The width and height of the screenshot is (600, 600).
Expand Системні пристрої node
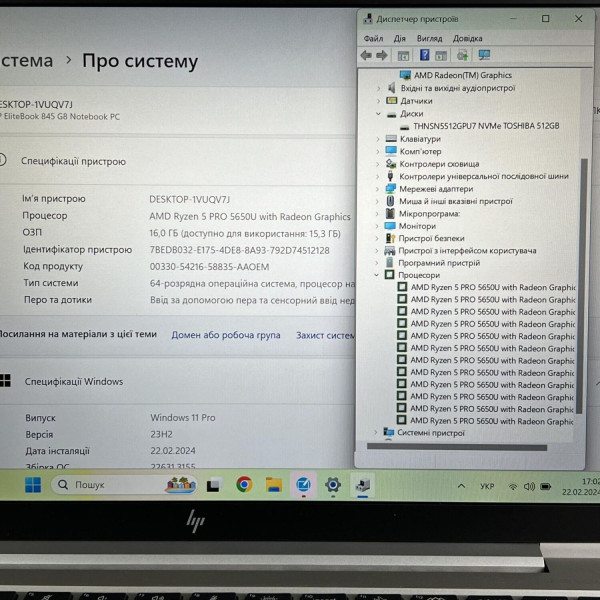click(x=375, y=432)
